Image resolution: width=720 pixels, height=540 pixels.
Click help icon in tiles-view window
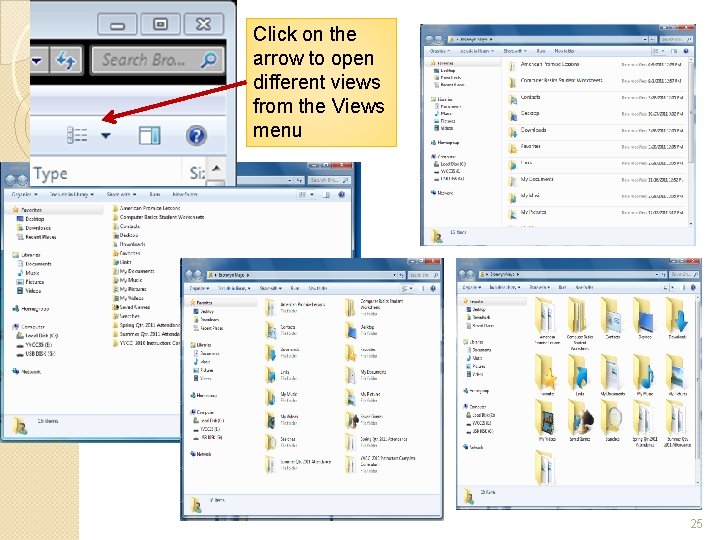[x=433, y=288]
